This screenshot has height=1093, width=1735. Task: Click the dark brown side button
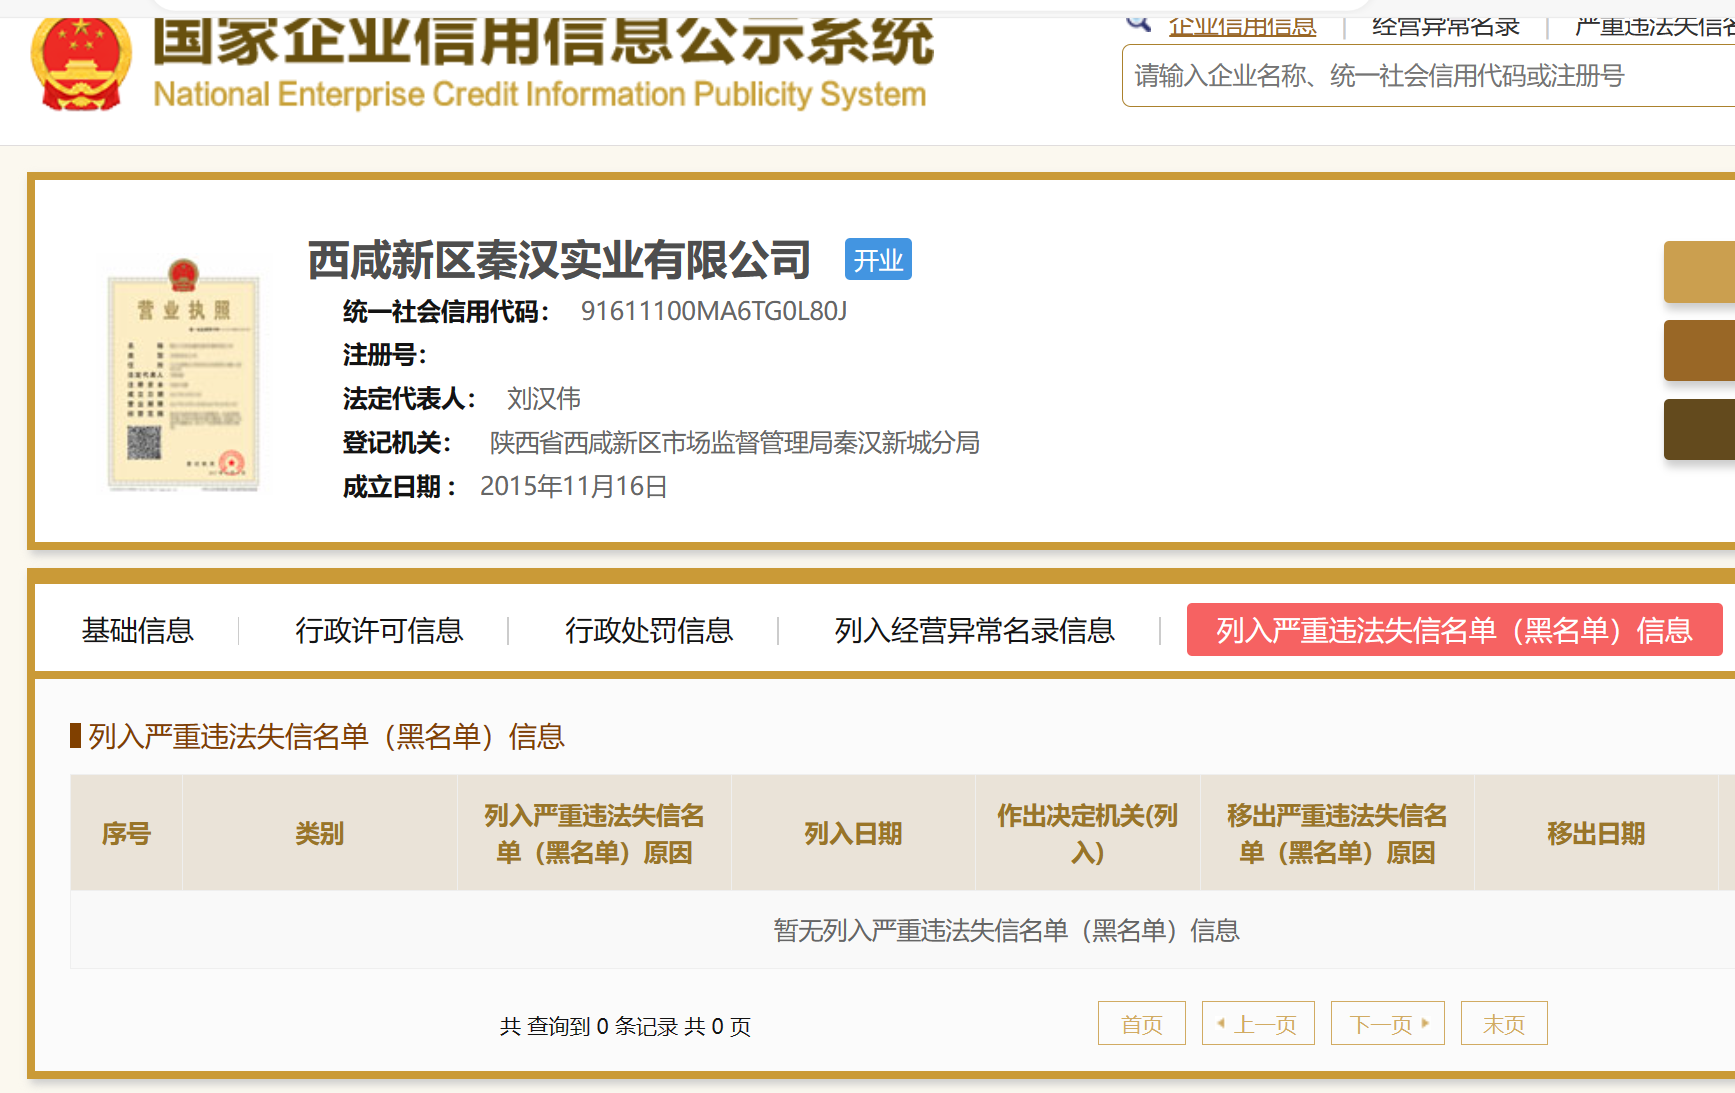[1699, 429]
